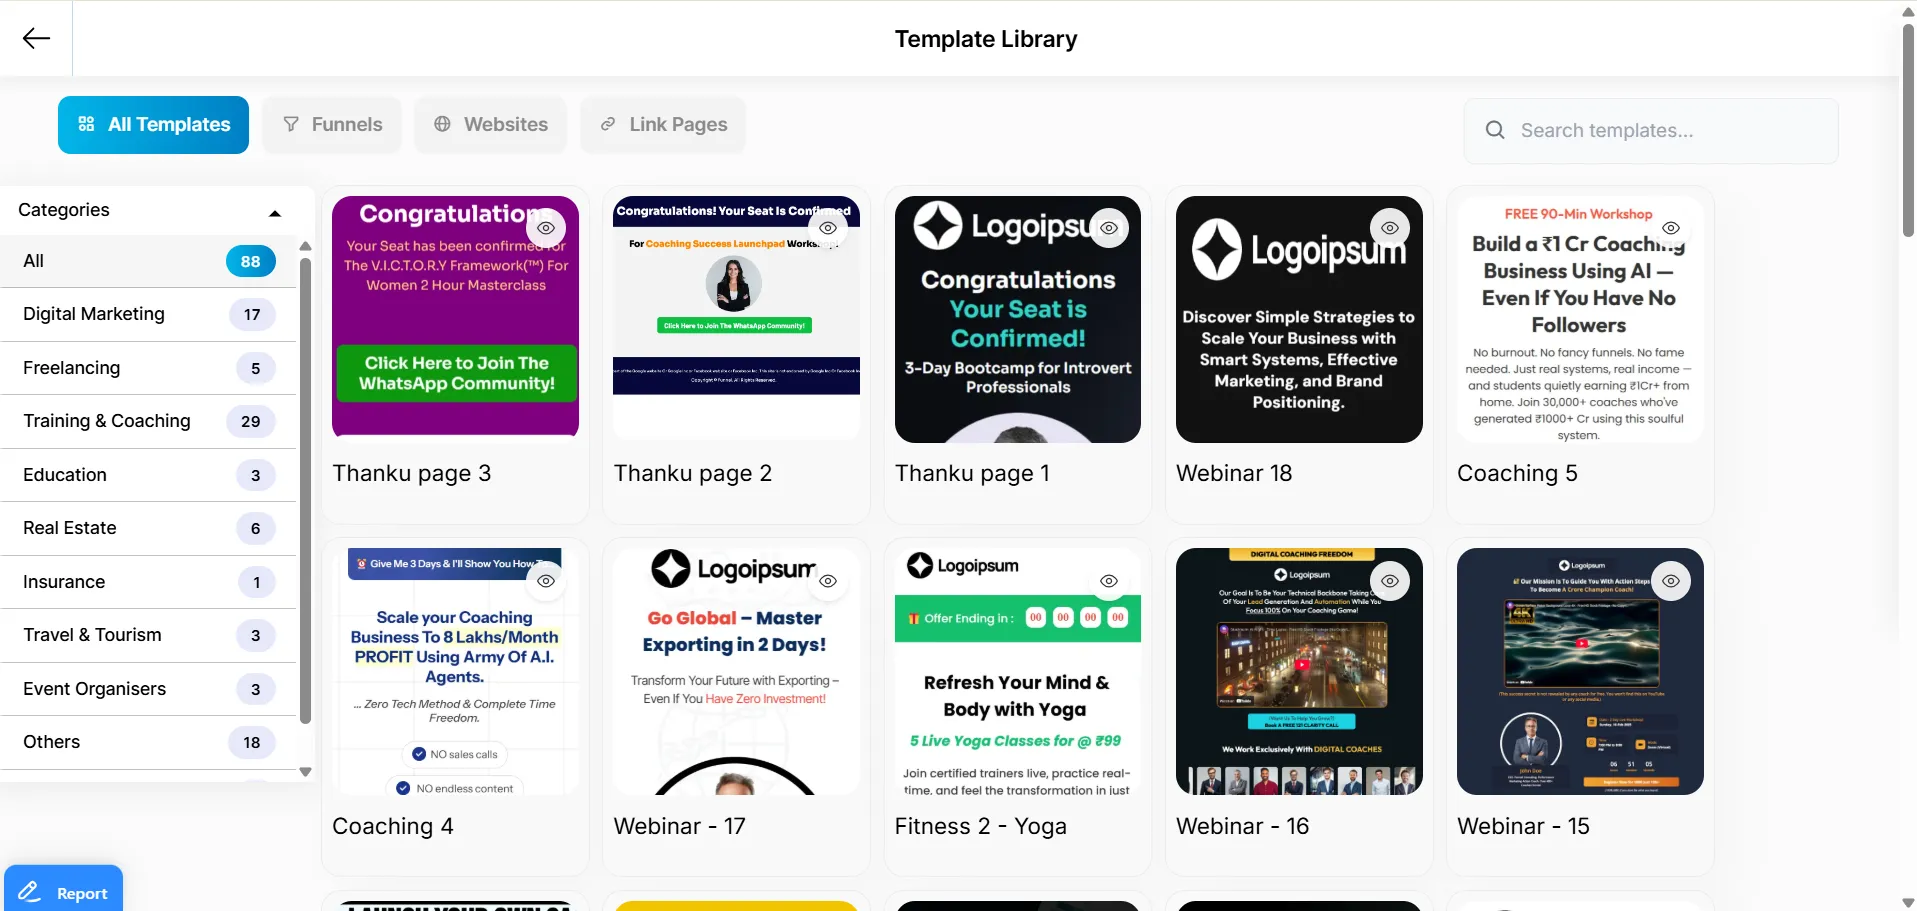Click the magnifier icon in search box
The height and width of the screenshot is (911, 1917).
click(1495, 130)
